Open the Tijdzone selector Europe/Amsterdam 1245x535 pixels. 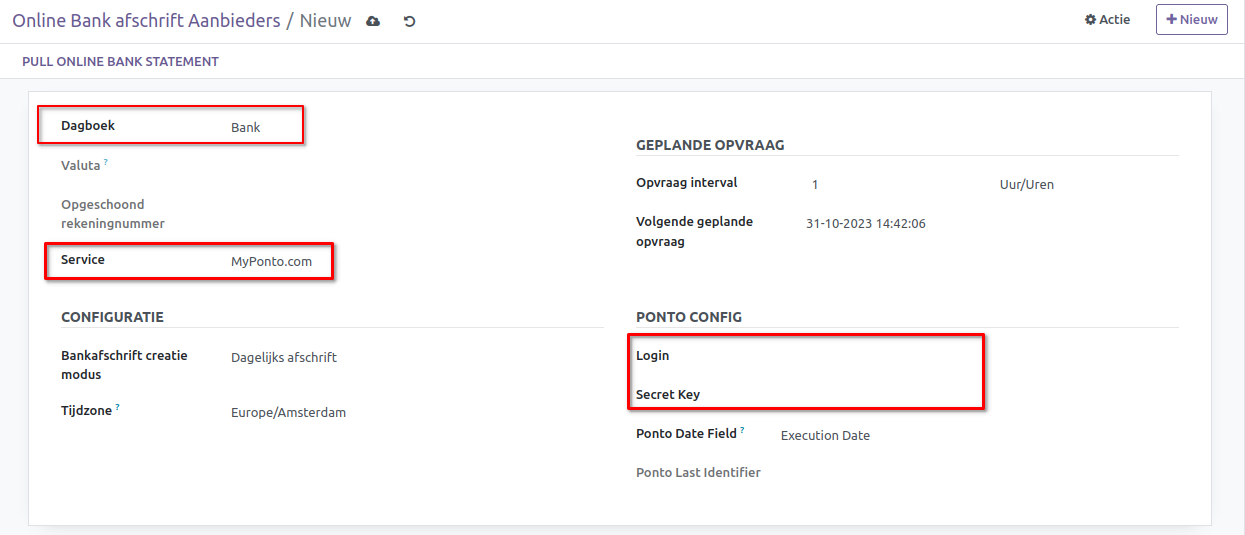[x=400, y=413]
